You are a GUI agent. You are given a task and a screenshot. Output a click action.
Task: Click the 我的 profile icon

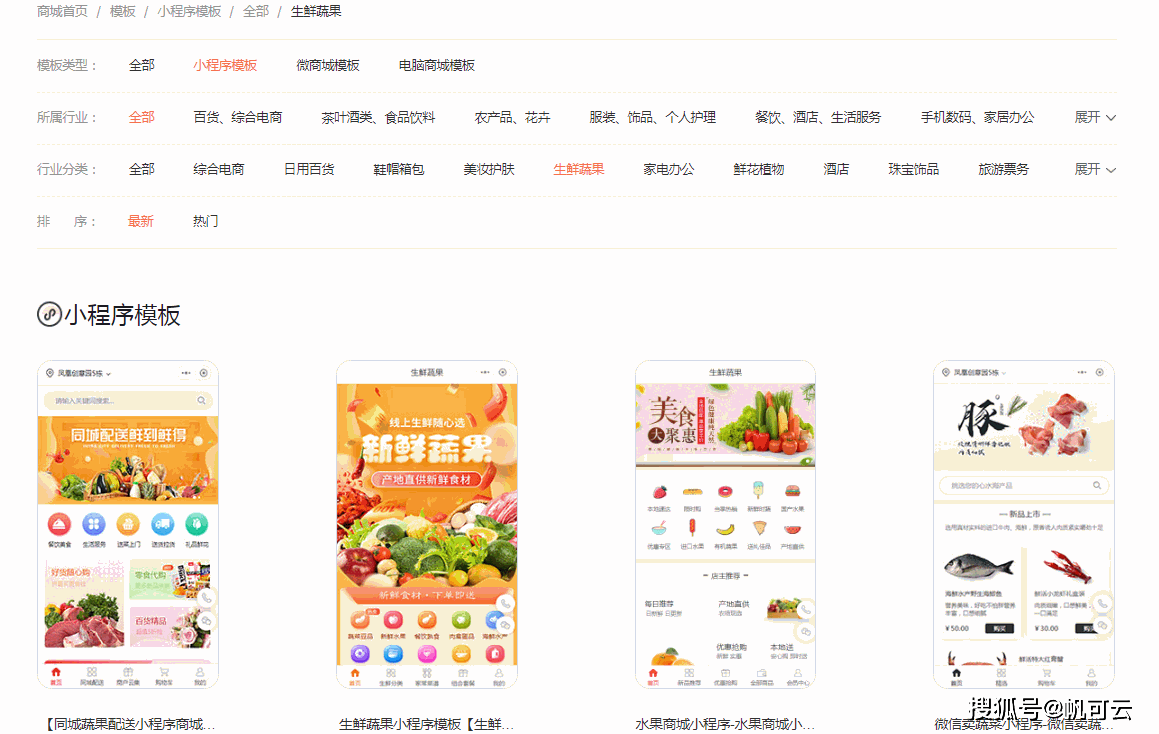198,672
